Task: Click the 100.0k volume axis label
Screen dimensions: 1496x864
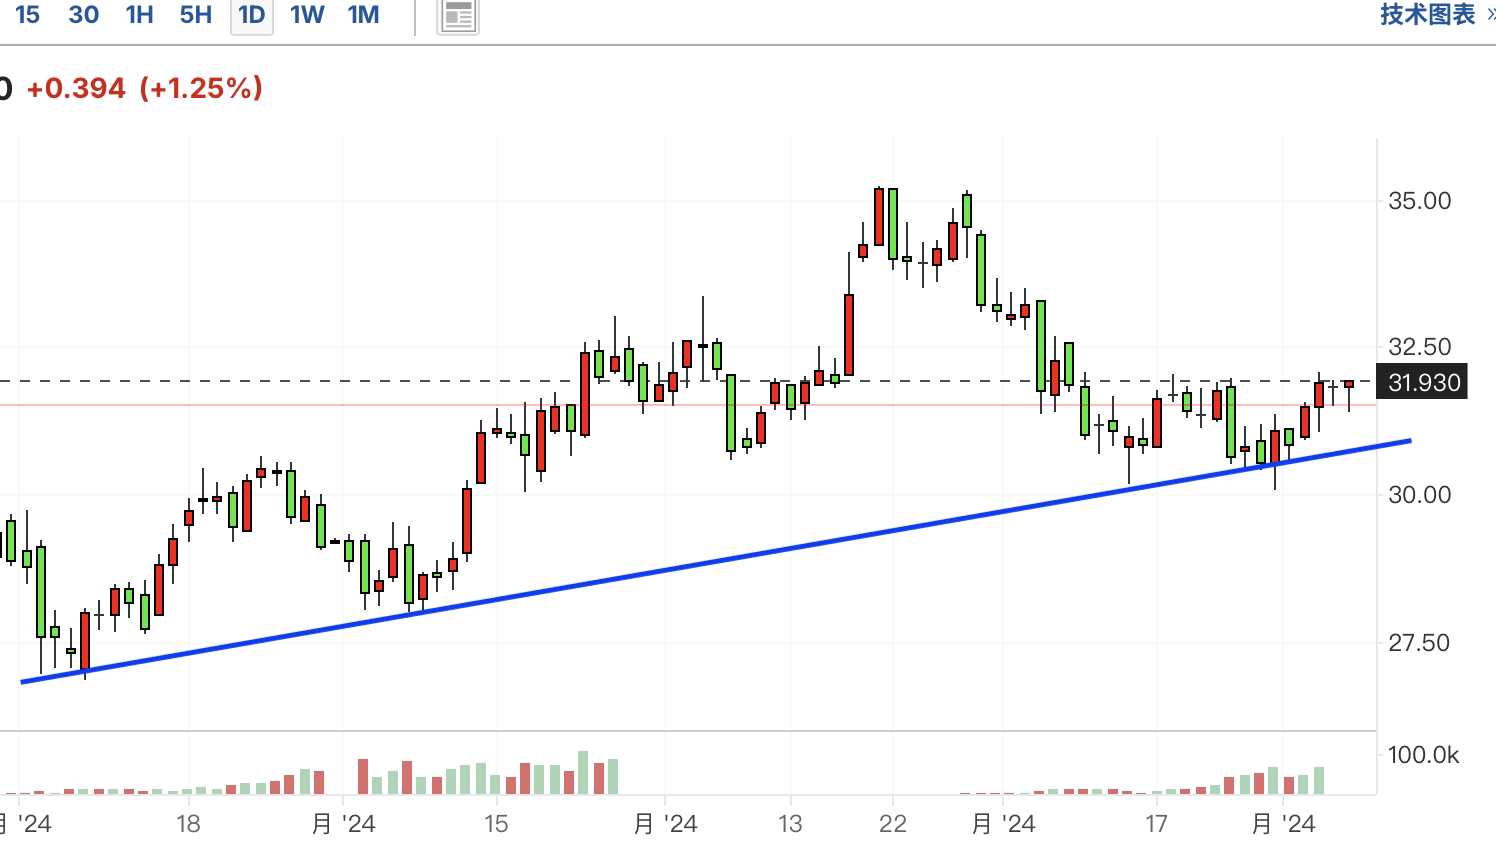Action: click(1424, 755)
